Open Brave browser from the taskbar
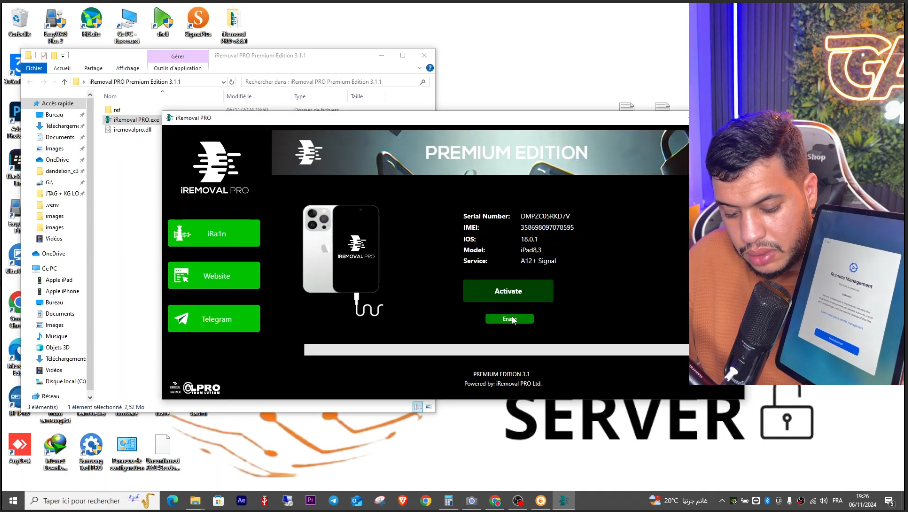The height and width of the screenshot is (512, 908). 402,500
